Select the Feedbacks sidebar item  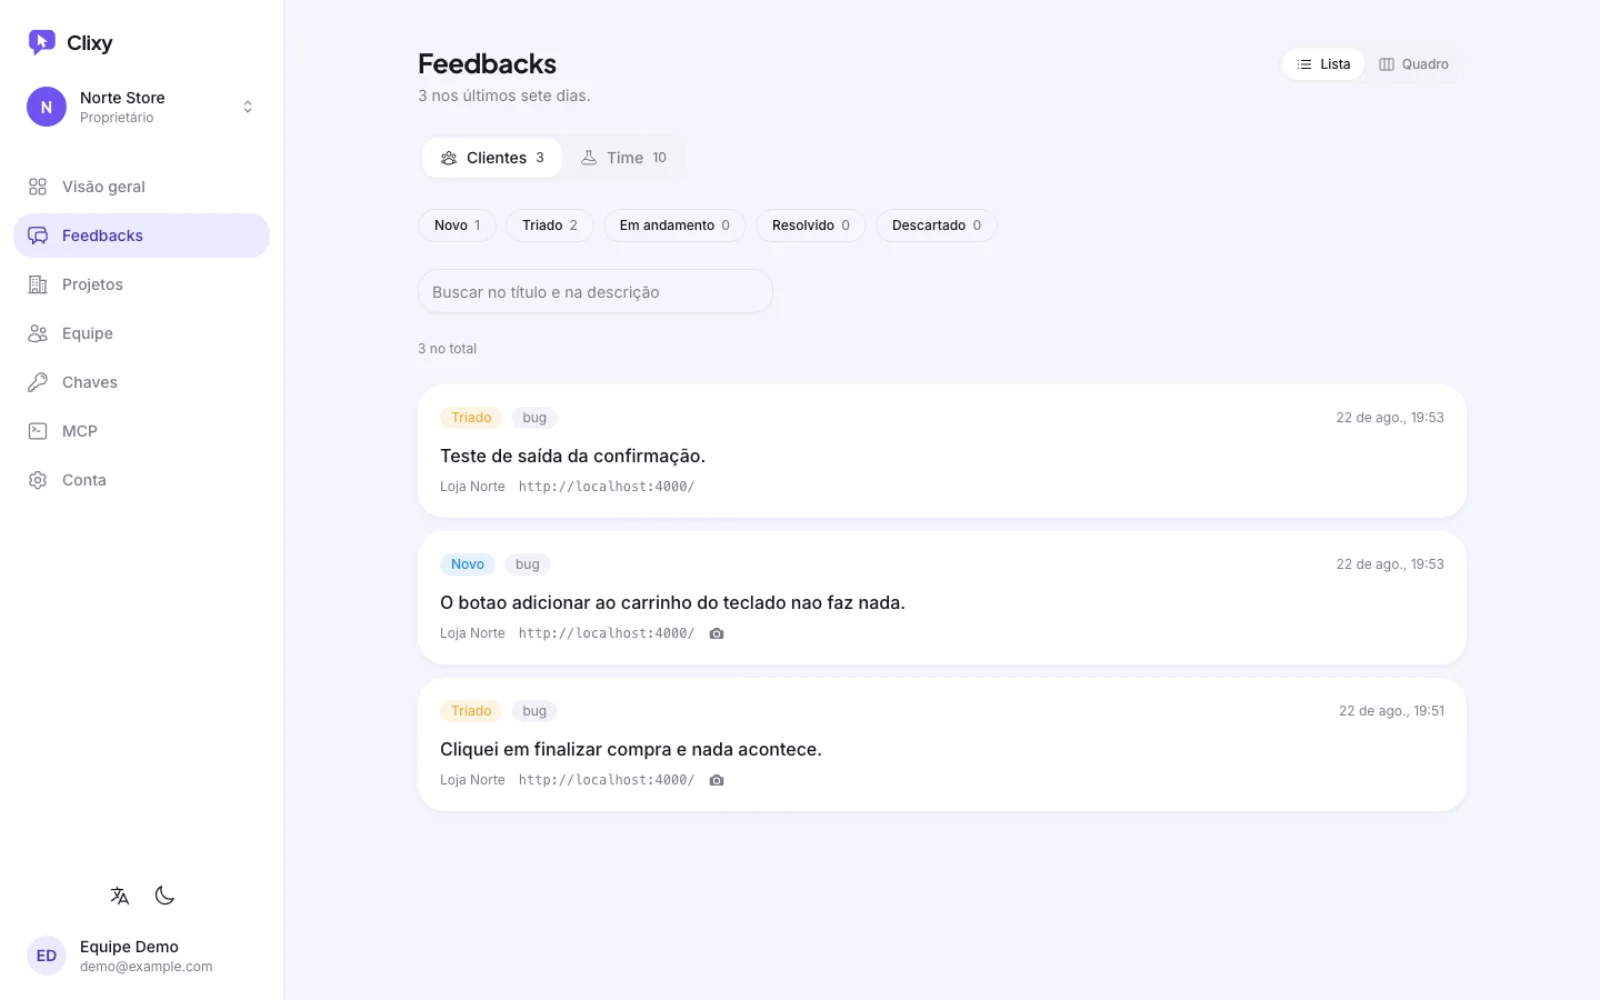[x=141, y=236]
